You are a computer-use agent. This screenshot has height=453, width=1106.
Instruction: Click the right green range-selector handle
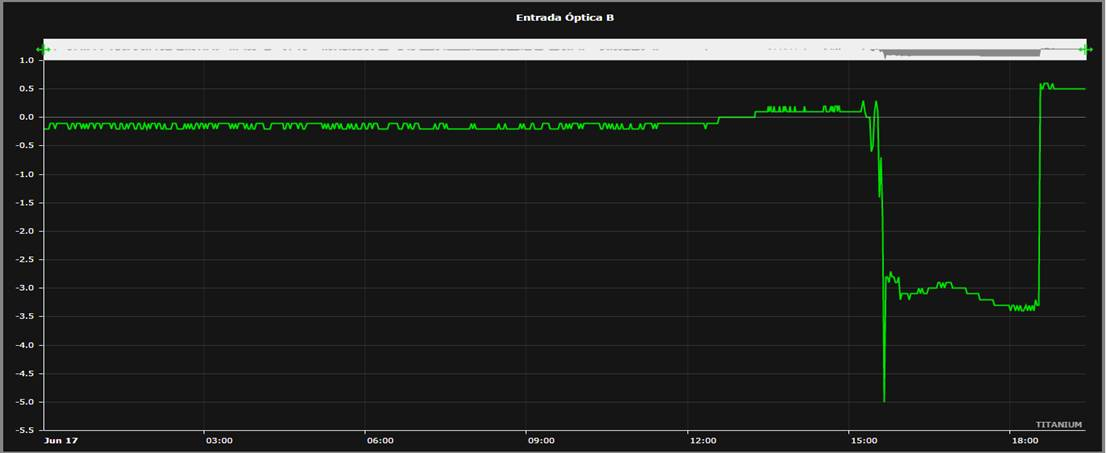pos(1086,49)
